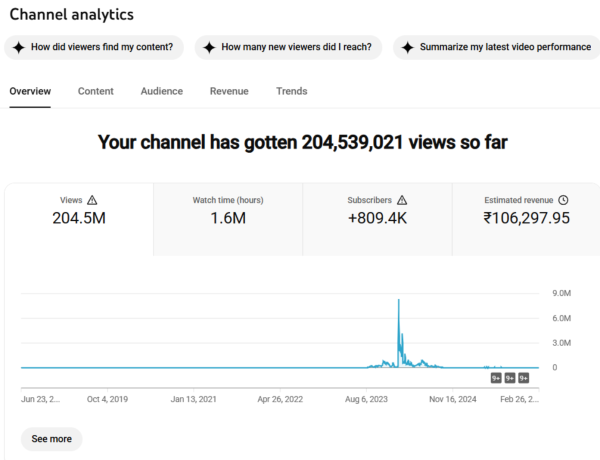Switch to the Content tab

(x=96, y=91)
